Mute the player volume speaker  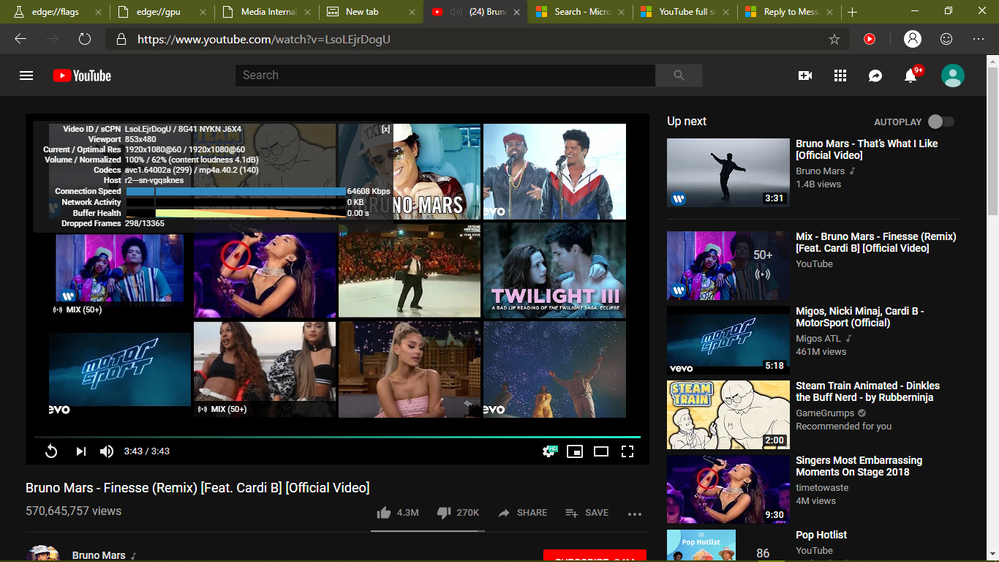pos(106,451)
